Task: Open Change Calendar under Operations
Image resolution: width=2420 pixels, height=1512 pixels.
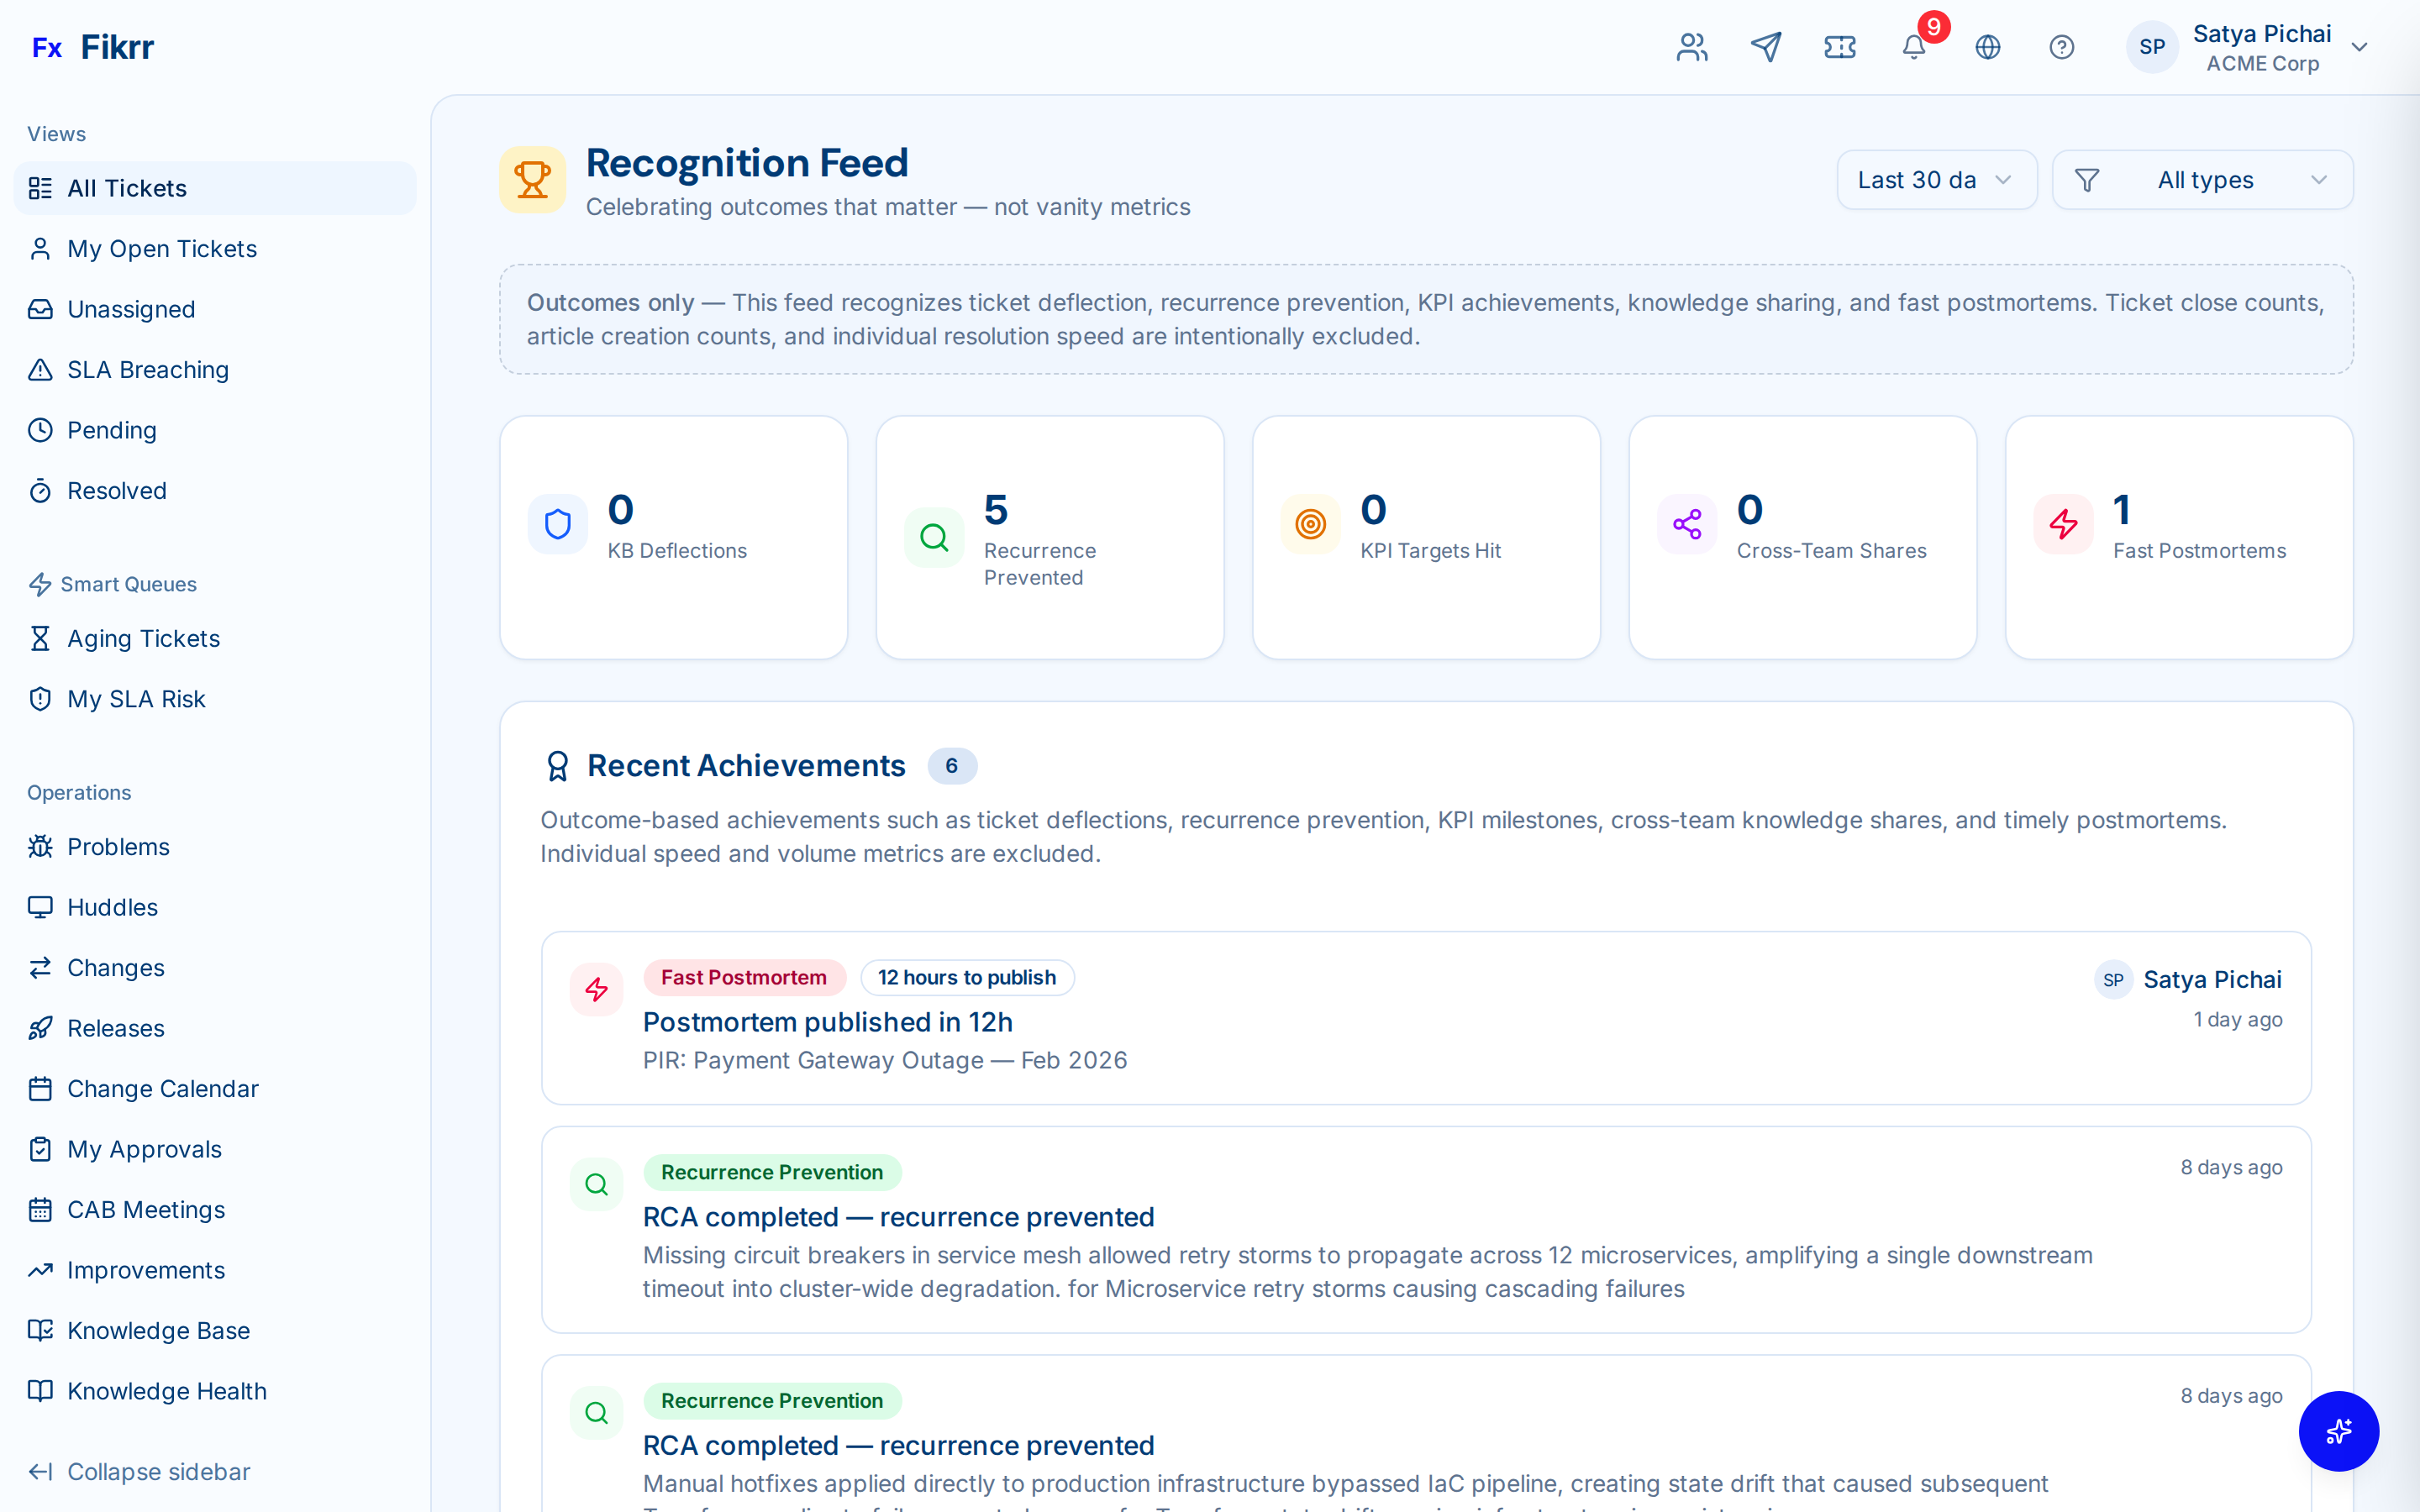Action: click(x=162, y=1088)
